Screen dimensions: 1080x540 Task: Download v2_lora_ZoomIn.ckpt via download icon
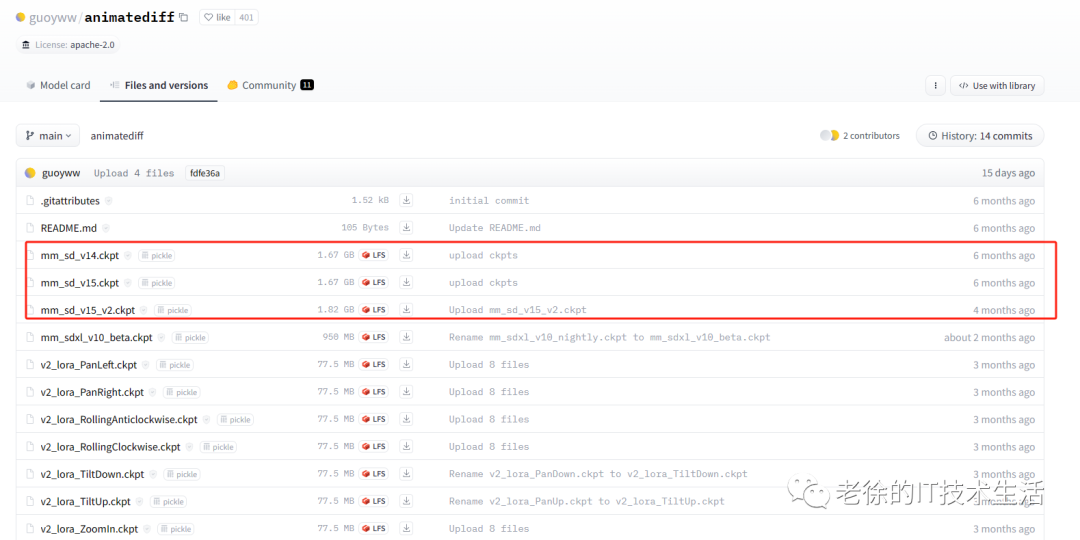pos(407,528)
